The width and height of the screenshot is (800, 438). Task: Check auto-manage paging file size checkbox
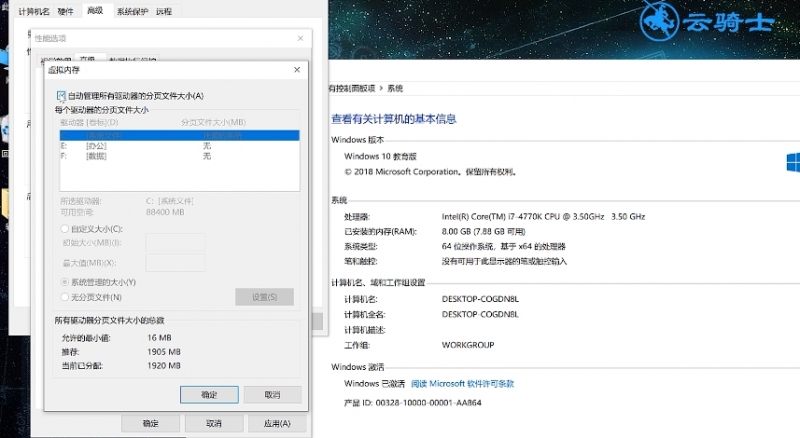pyautogui.click(x=61, y=95)
